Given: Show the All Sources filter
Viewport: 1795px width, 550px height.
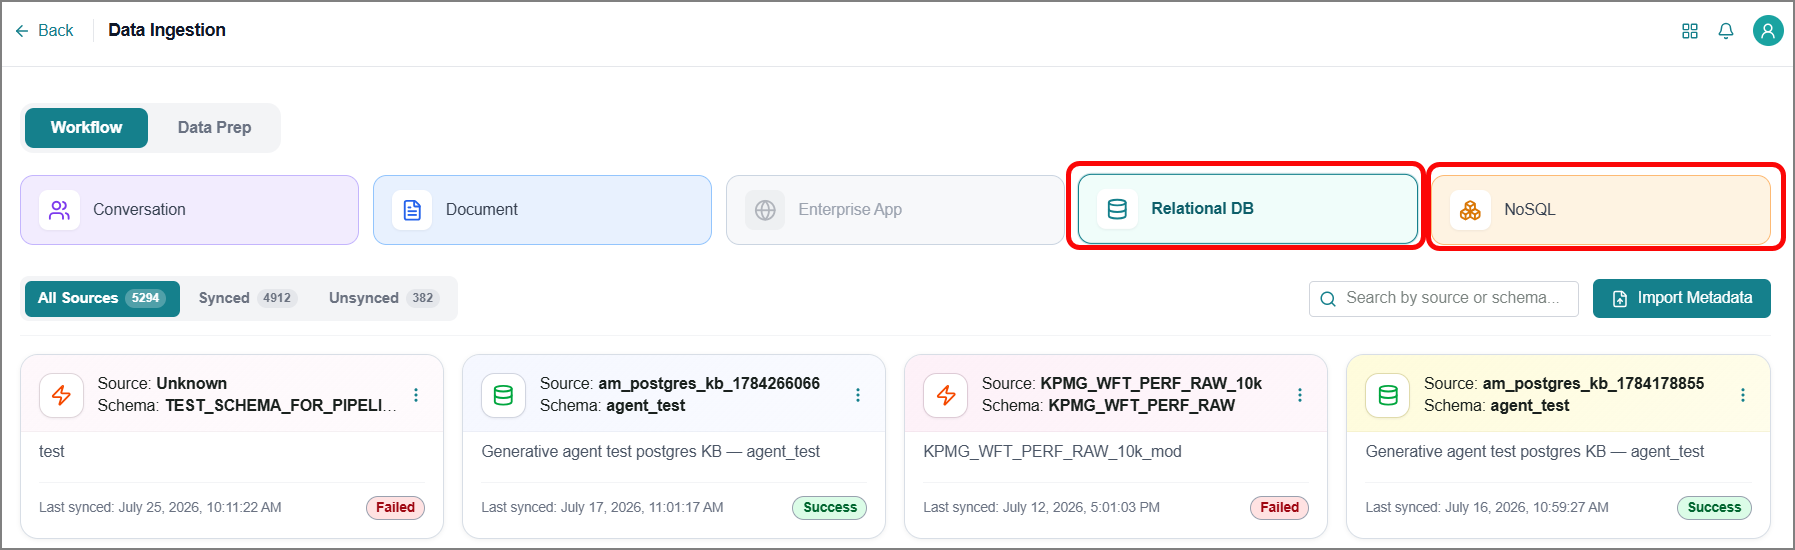Looking at the screenshot, I should (102, 298).
